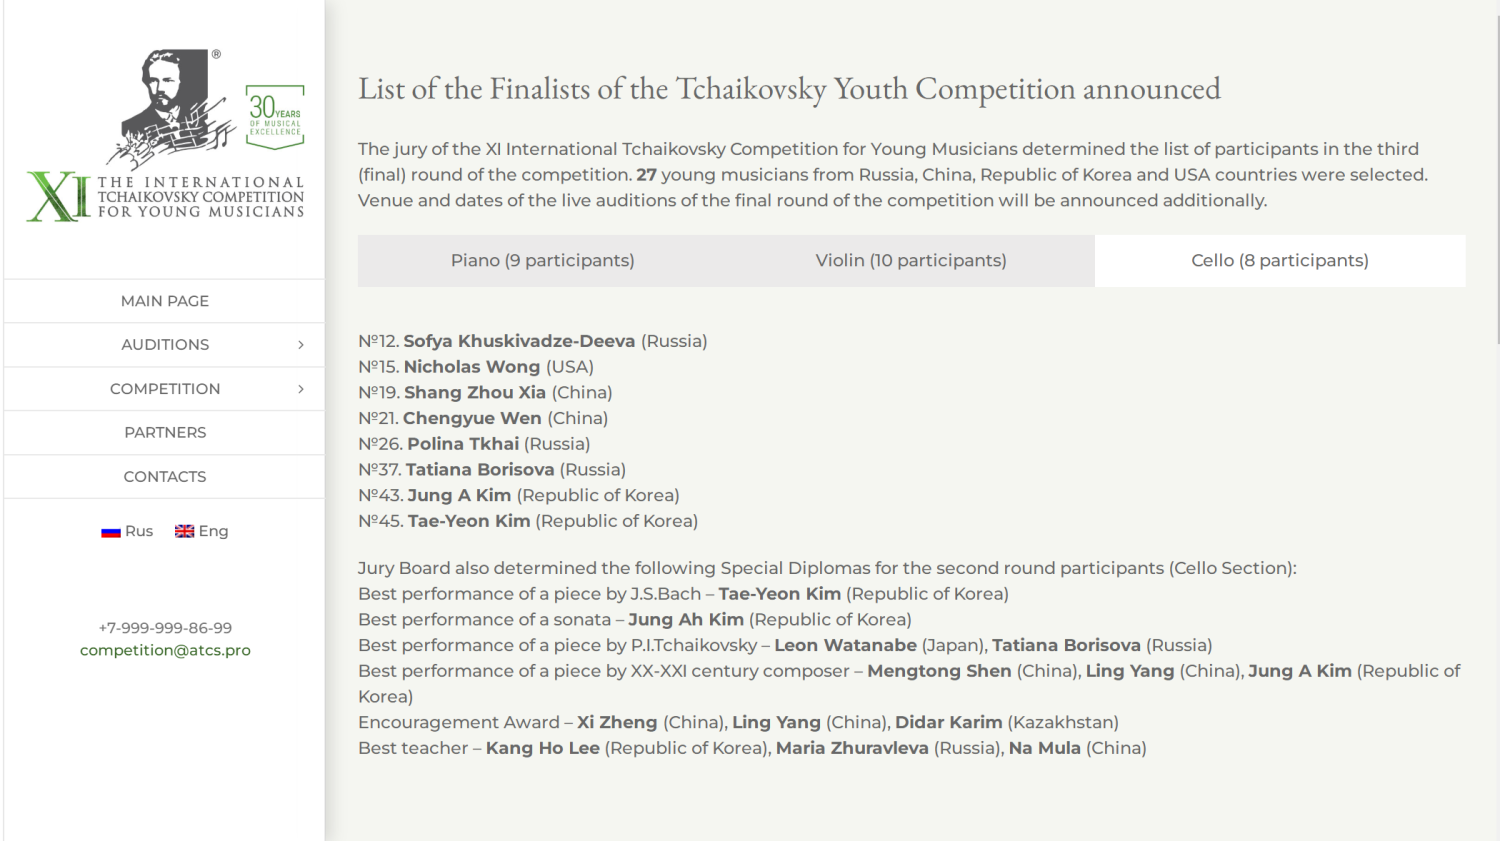The height and width of the screenshot is (841, 1500).
Task: Click the phone number +7-999-999-86-99
Action: pyautogui.click(x=165, y=628)
